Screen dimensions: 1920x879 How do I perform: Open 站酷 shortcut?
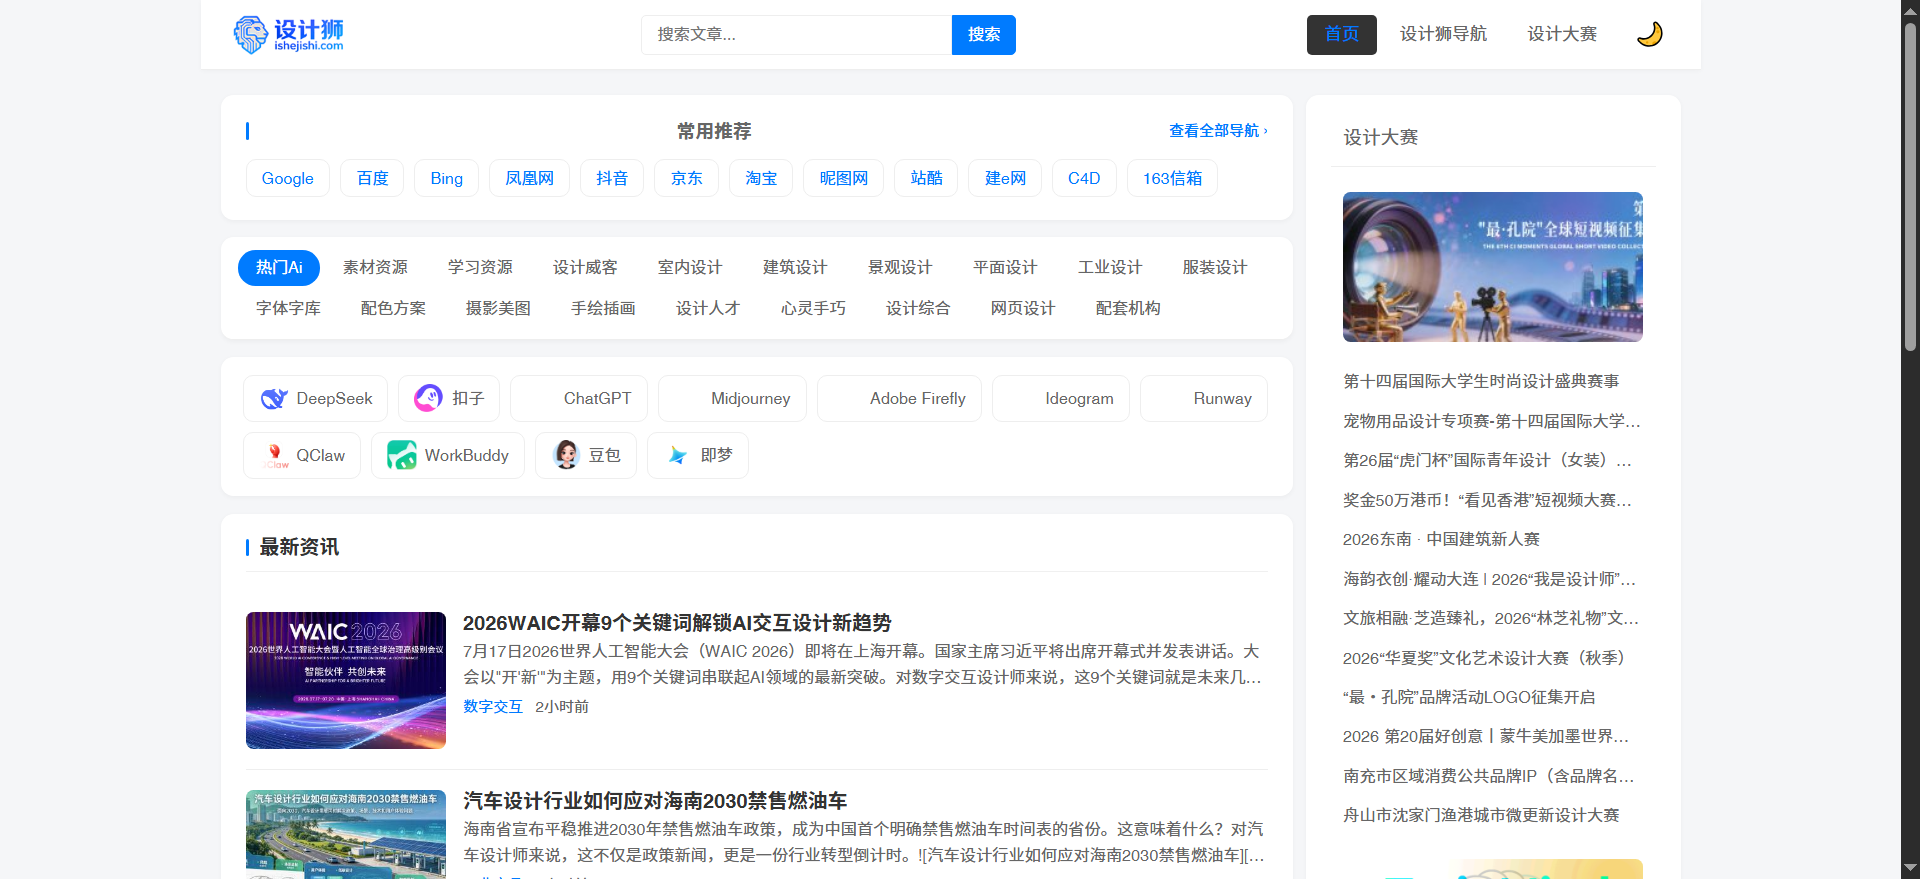point(927,178)
